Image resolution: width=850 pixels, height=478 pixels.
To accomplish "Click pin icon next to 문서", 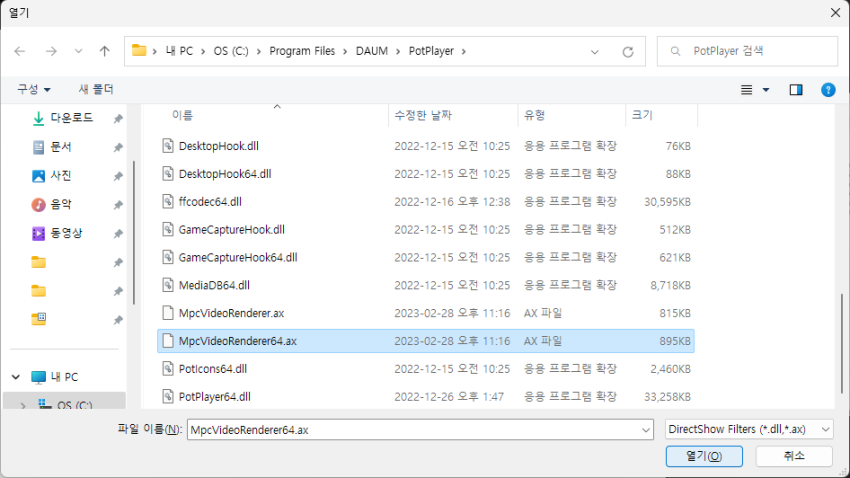I will [118, 147].
